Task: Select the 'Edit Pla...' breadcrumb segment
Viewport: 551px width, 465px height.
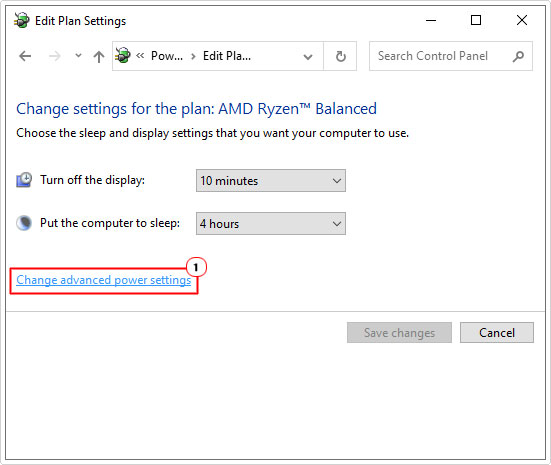Action: coord(227,56)
